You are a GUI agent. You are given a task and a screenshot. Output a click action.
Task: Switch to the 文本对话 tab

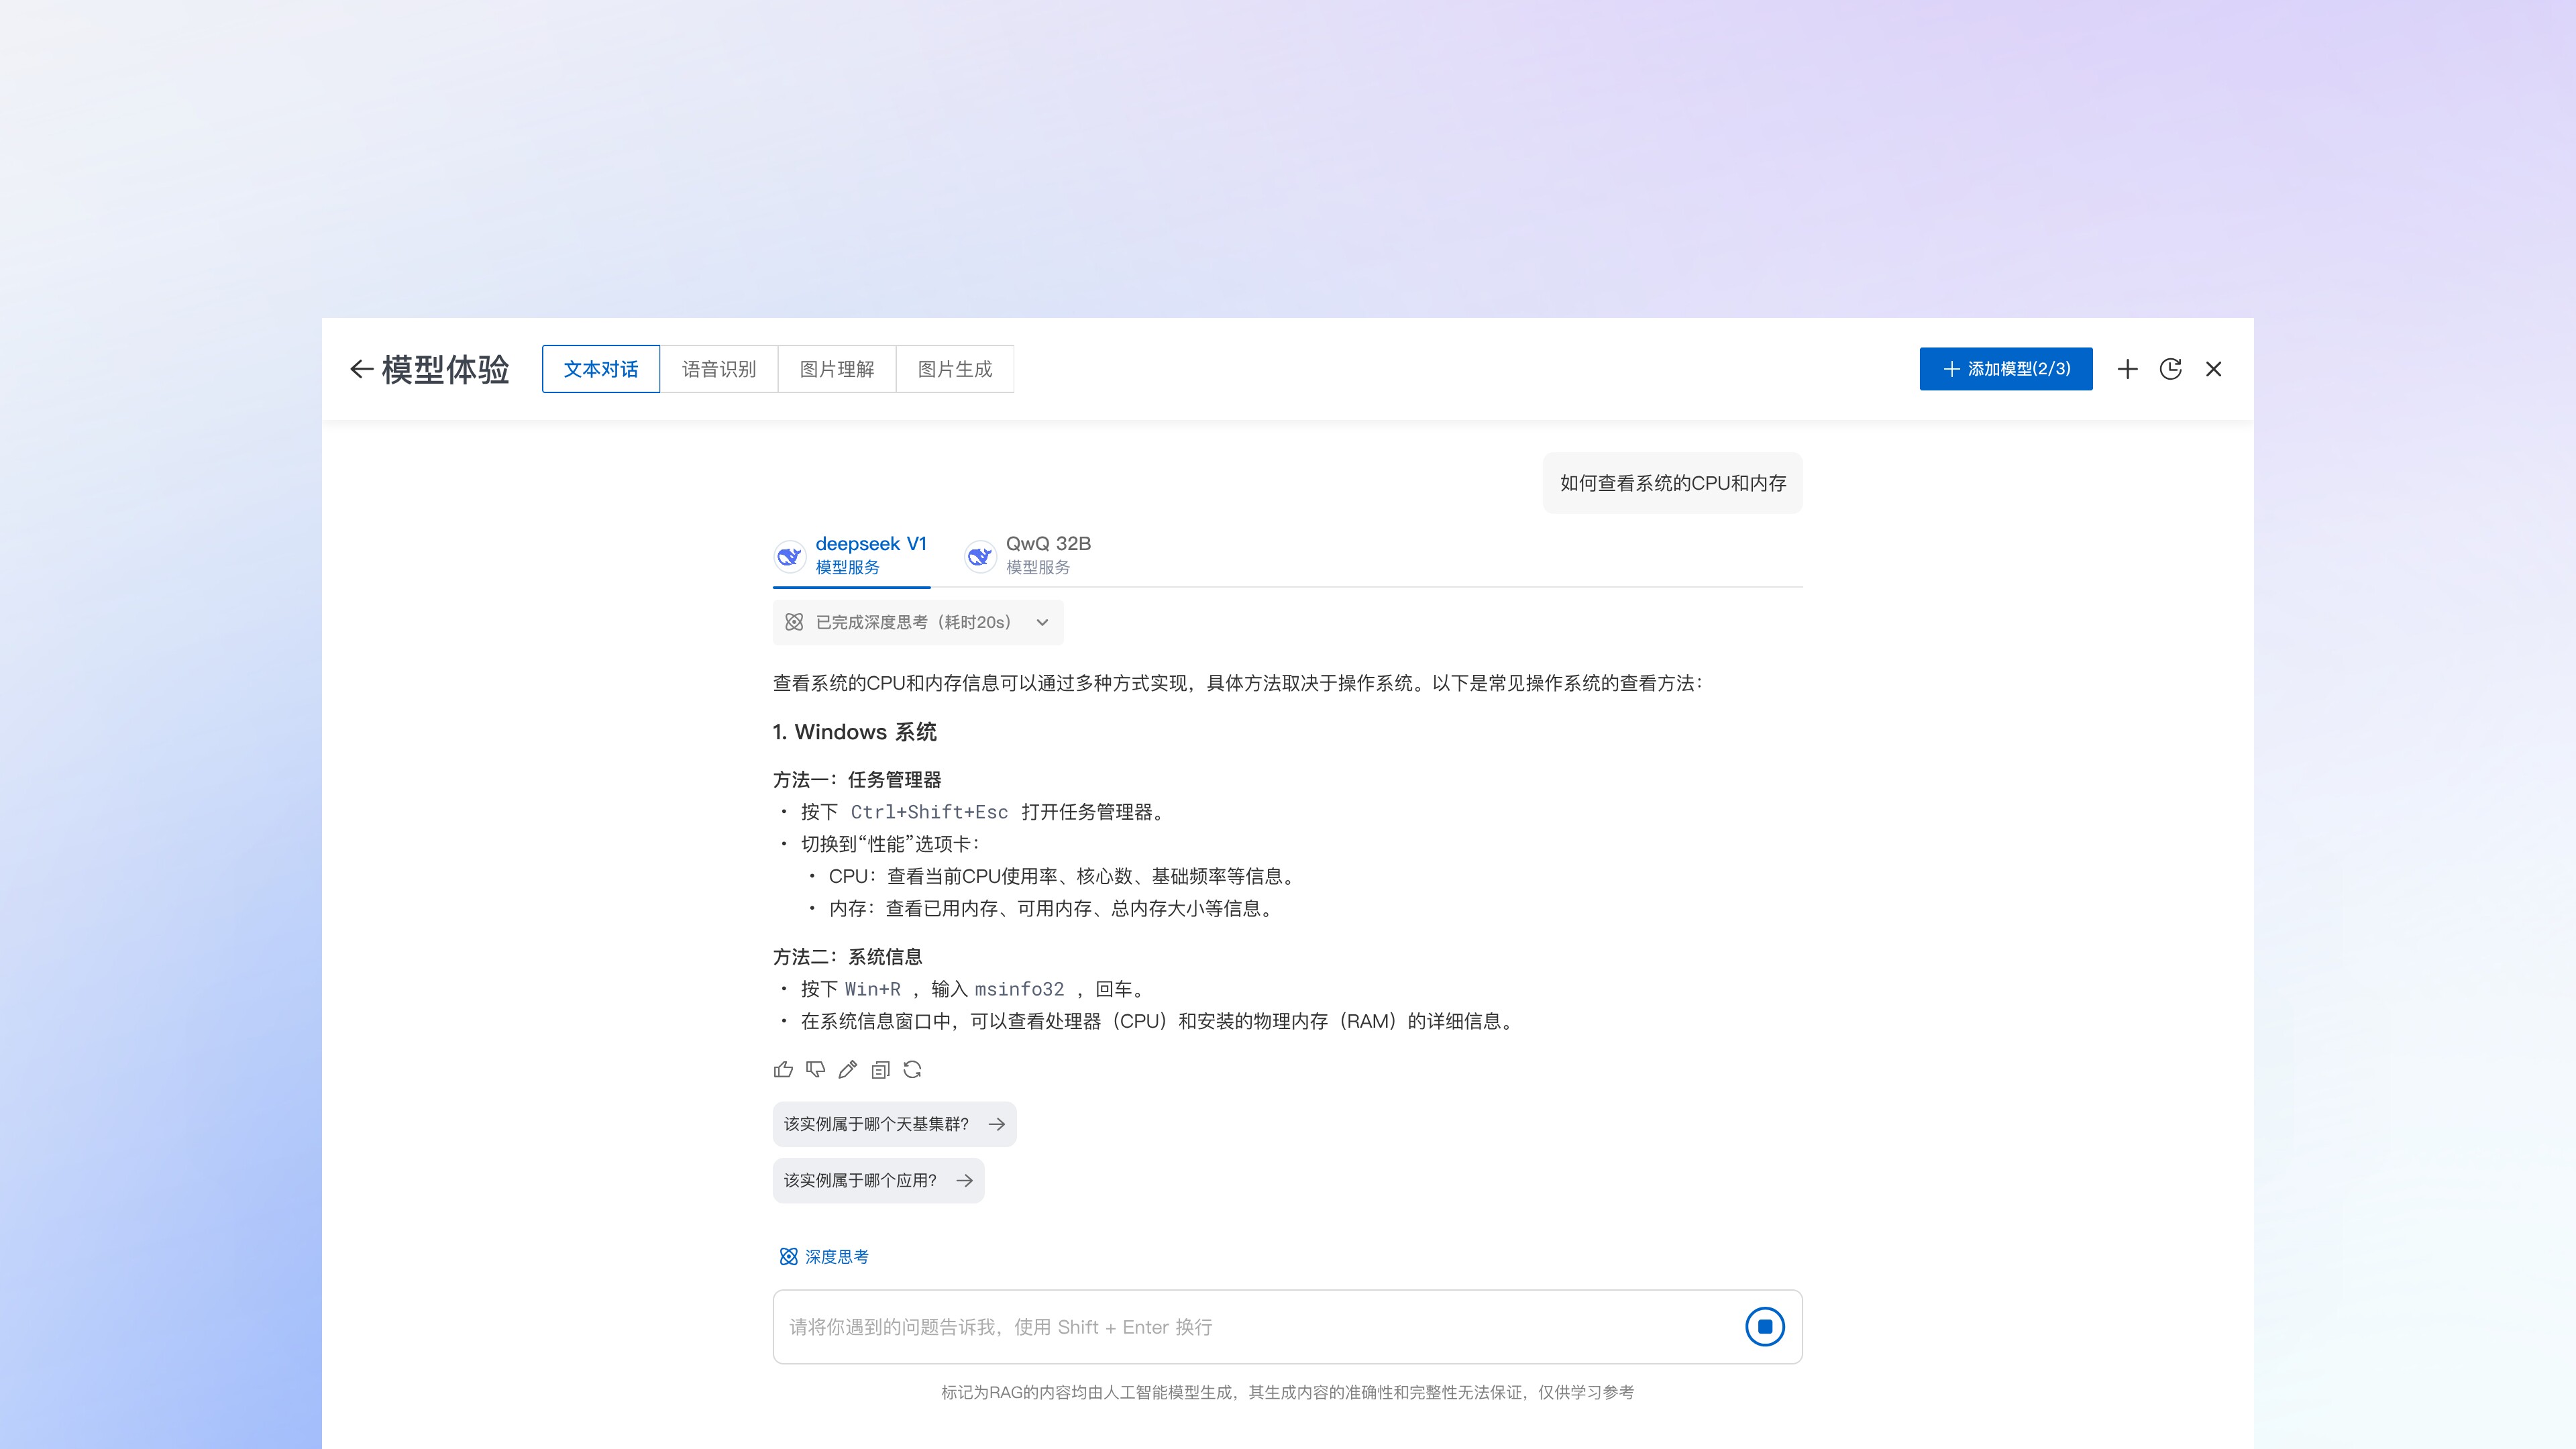pos(601,369)
